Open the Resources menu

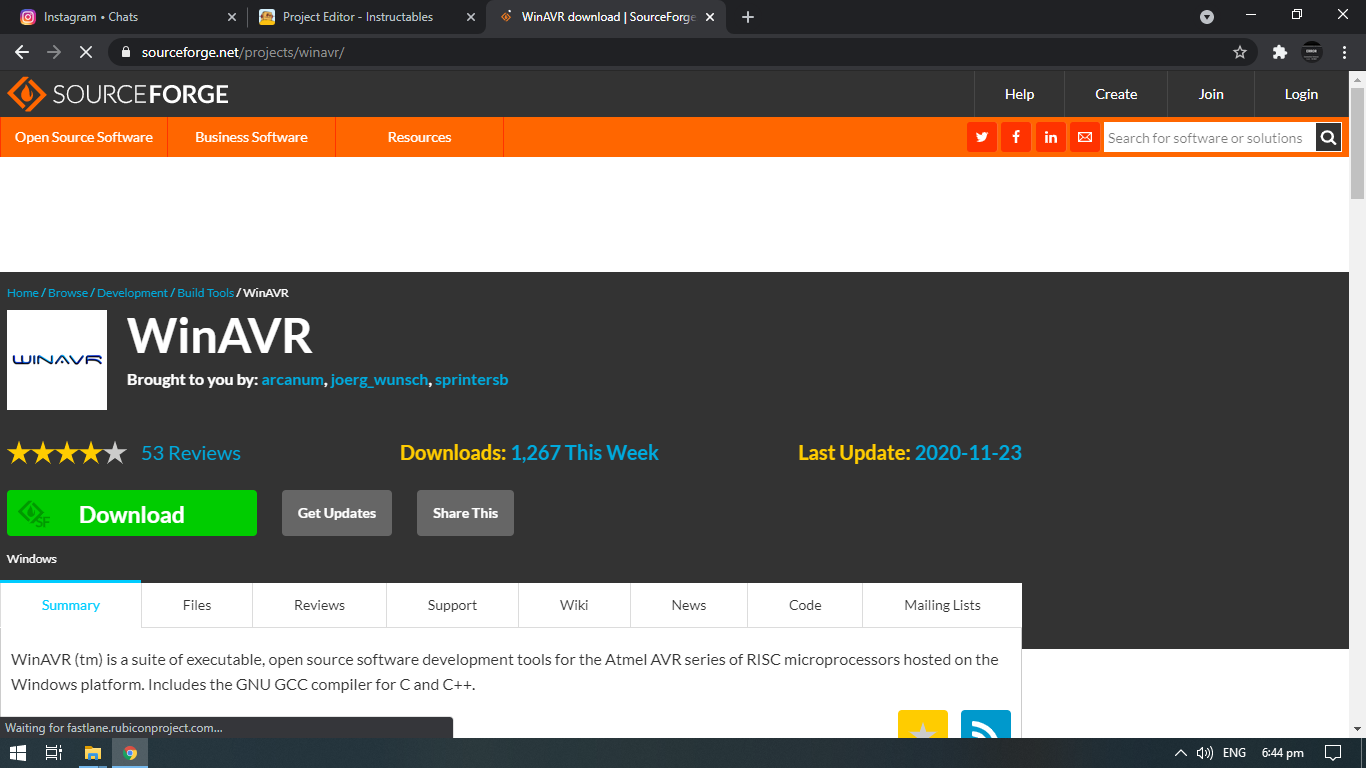coord(419,137)
